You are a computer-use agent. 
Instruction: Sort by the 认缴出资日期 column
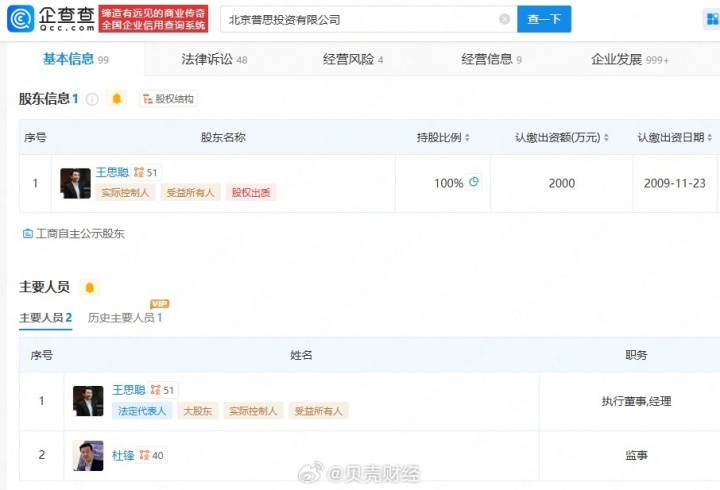tap(676, 137)
